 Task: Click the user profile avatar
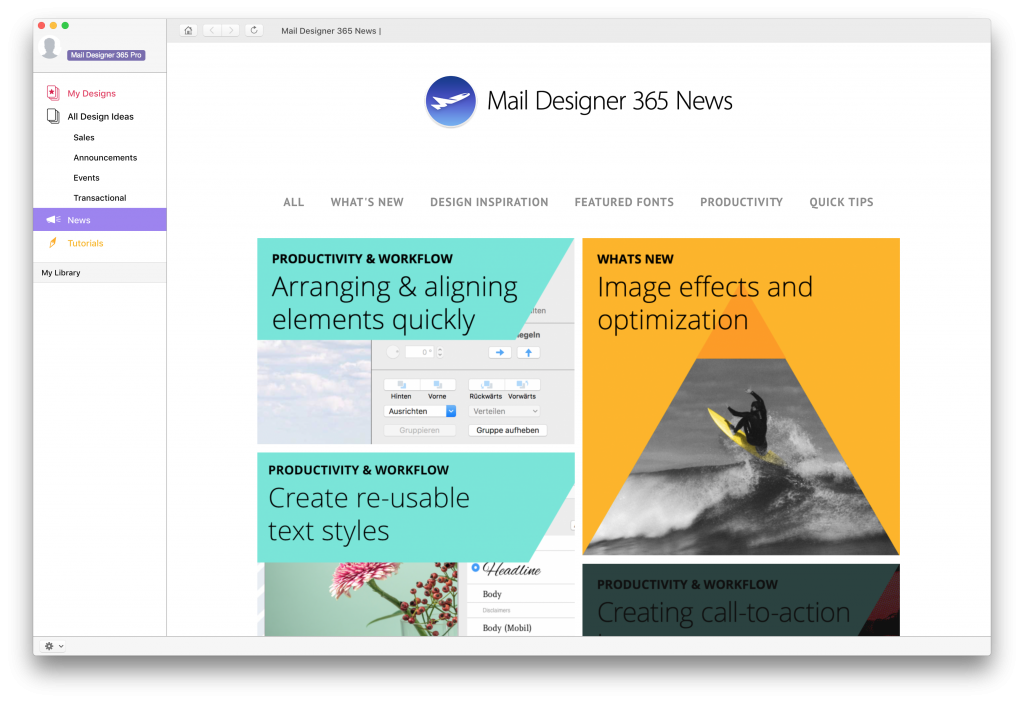point(50,48)
